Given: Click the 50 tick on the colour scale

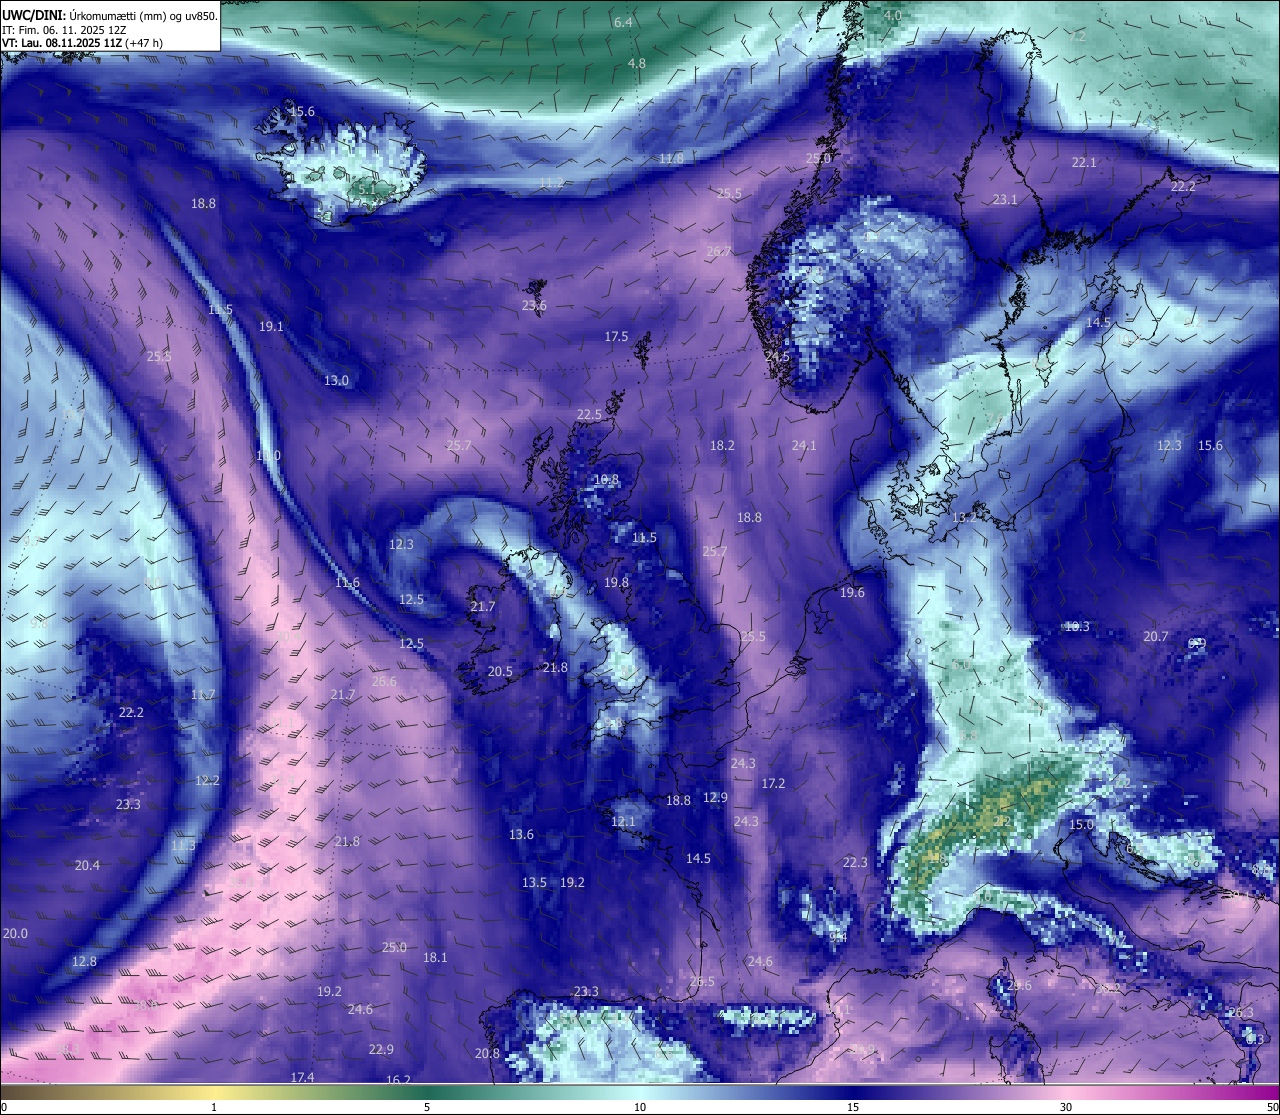Looking at the screenshot, I should [x=1272, y=1107].
